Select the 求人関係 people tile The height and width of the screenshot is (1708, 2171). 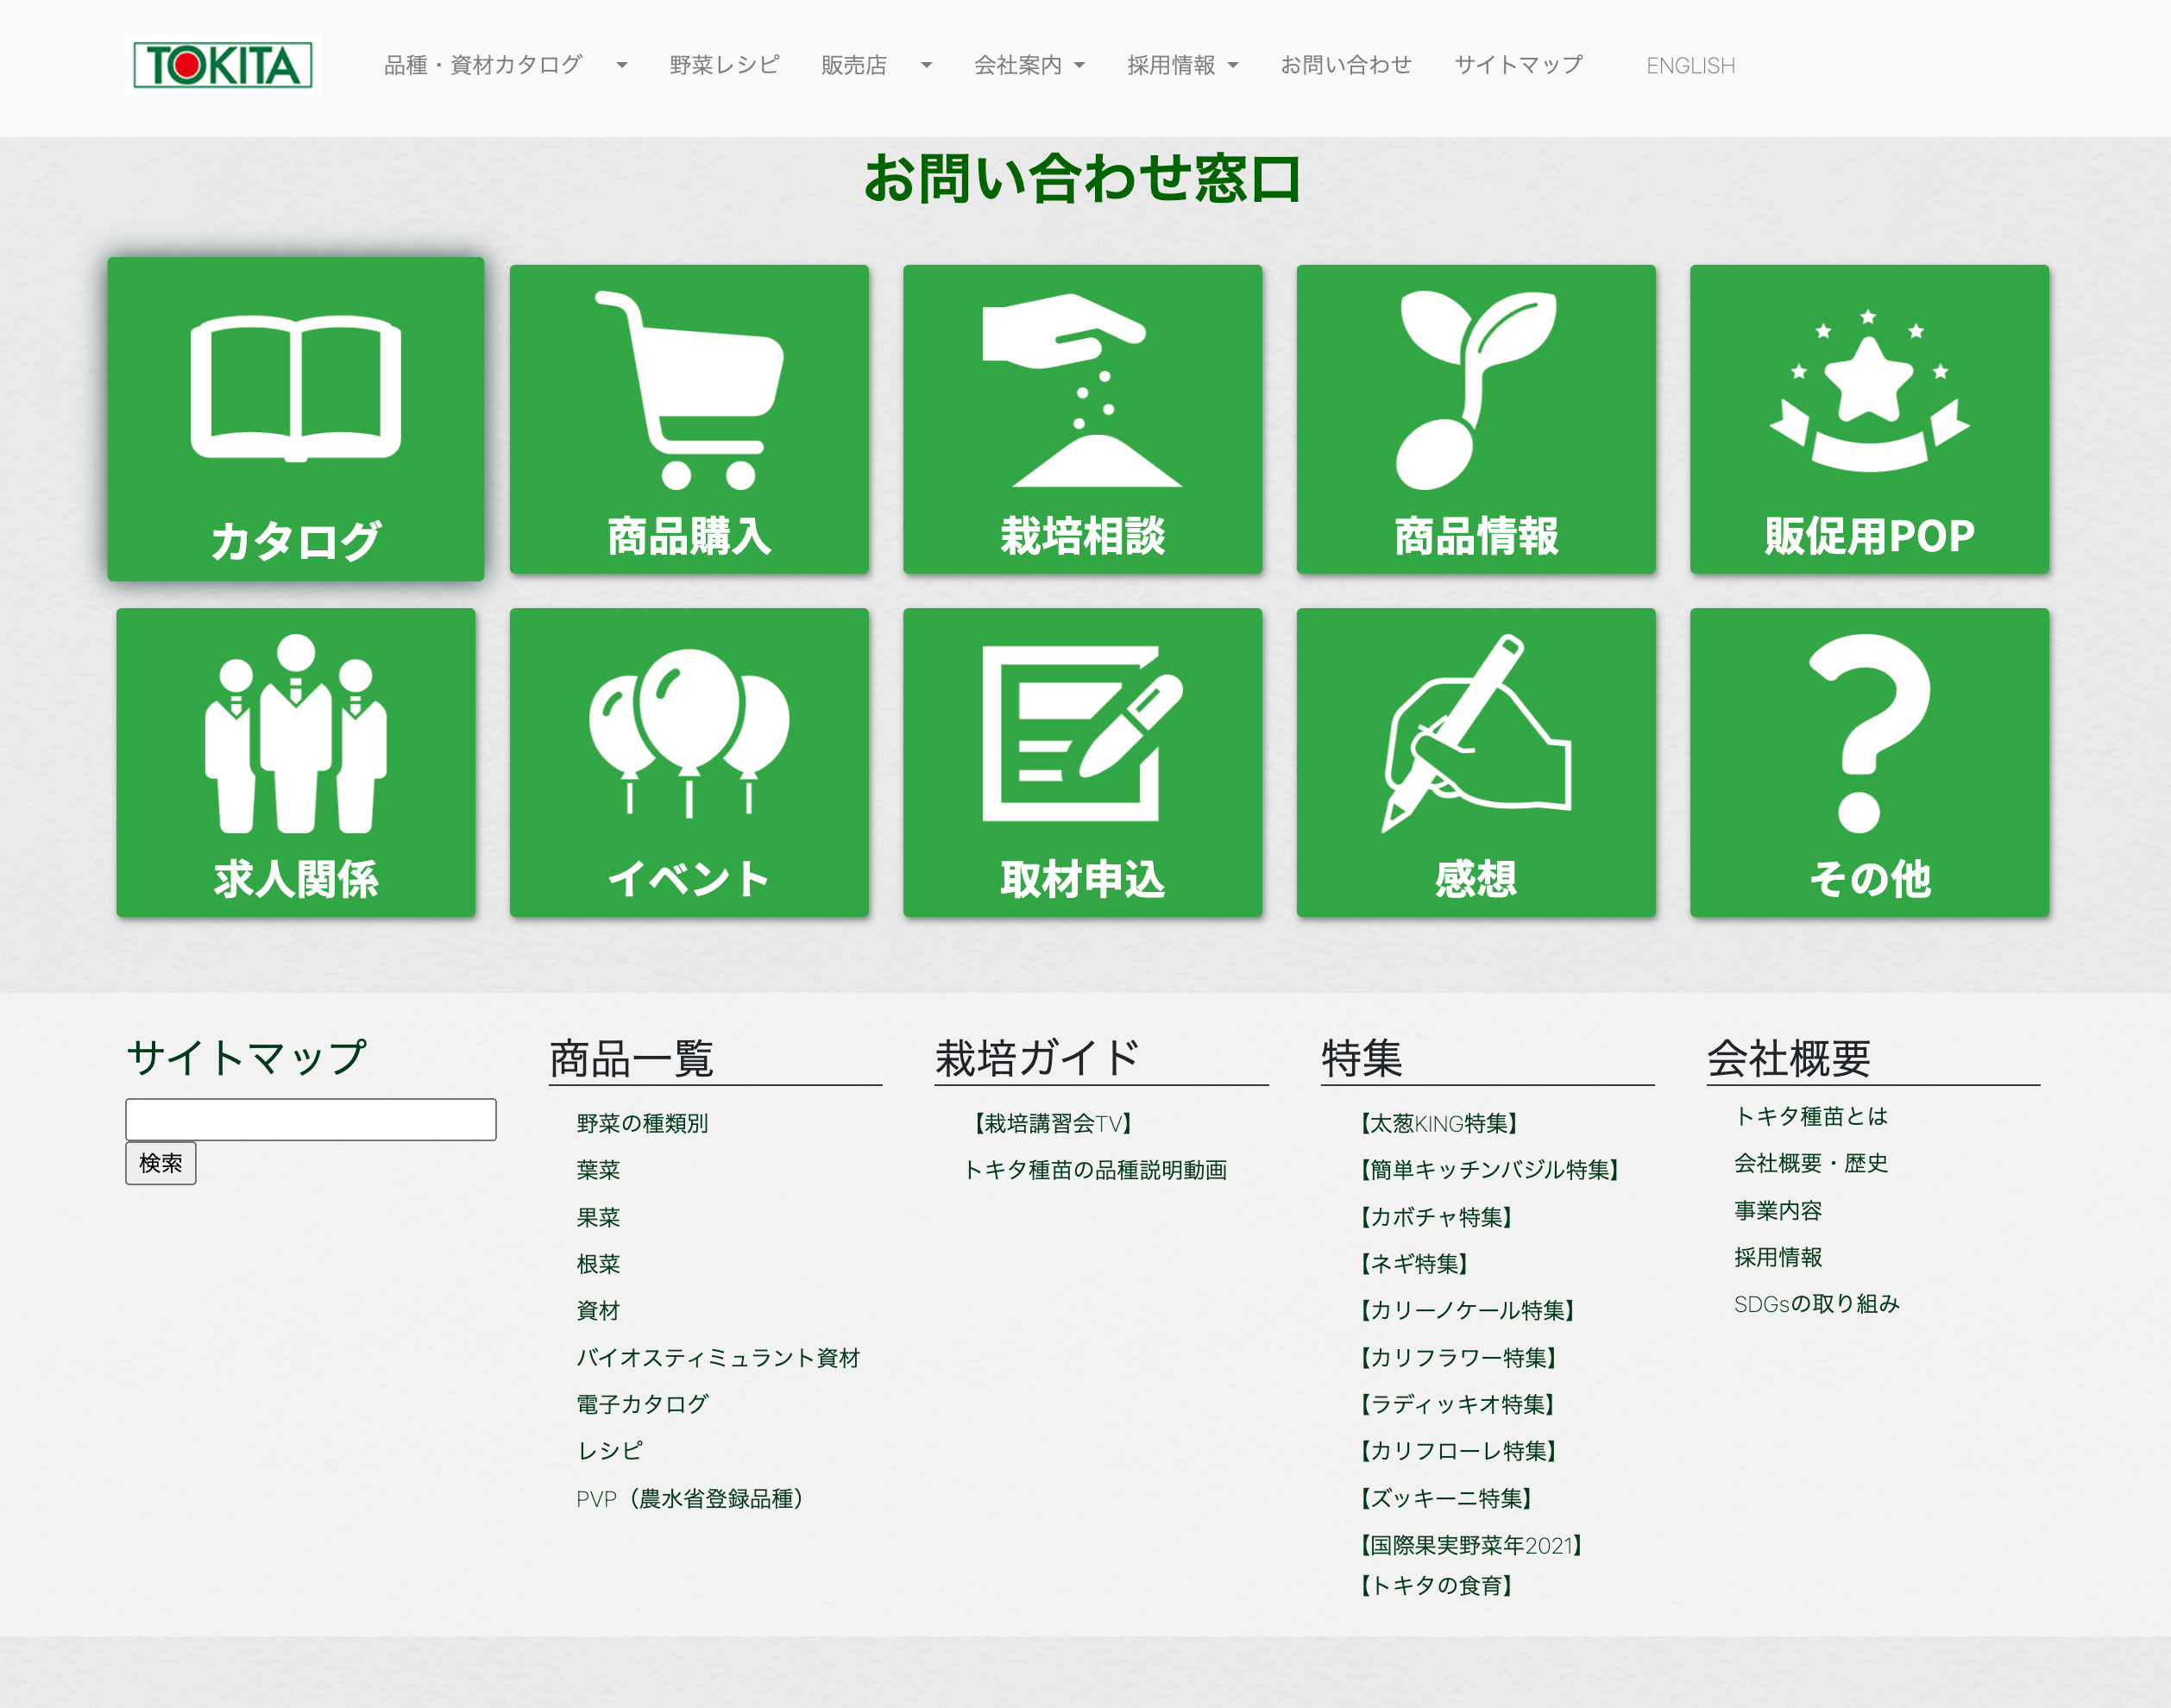(296, 762)
